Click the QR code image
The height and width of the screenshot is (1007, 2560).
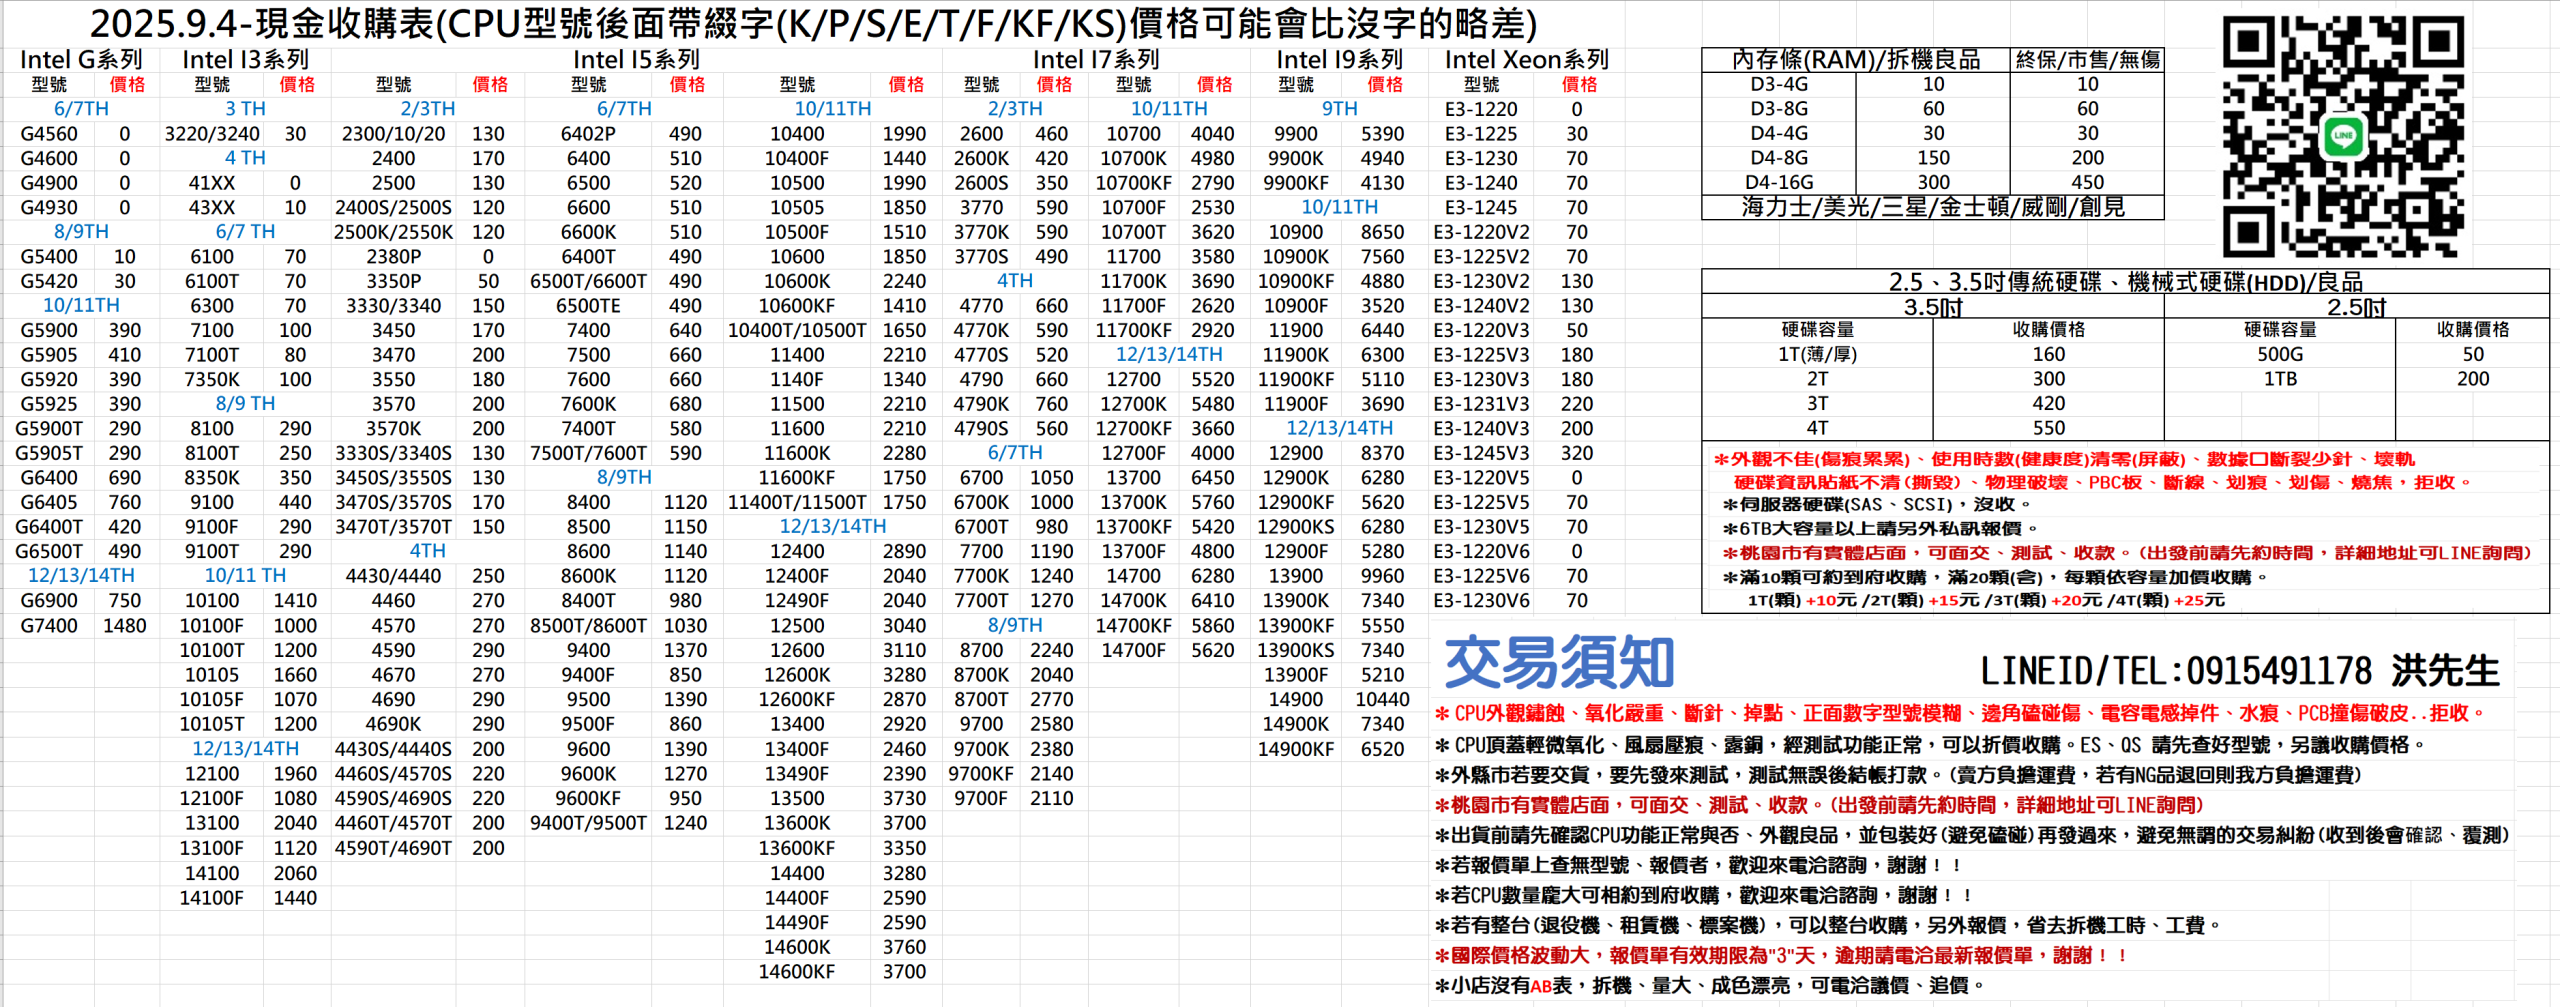pyautogui.click(x=2341, y=136)
